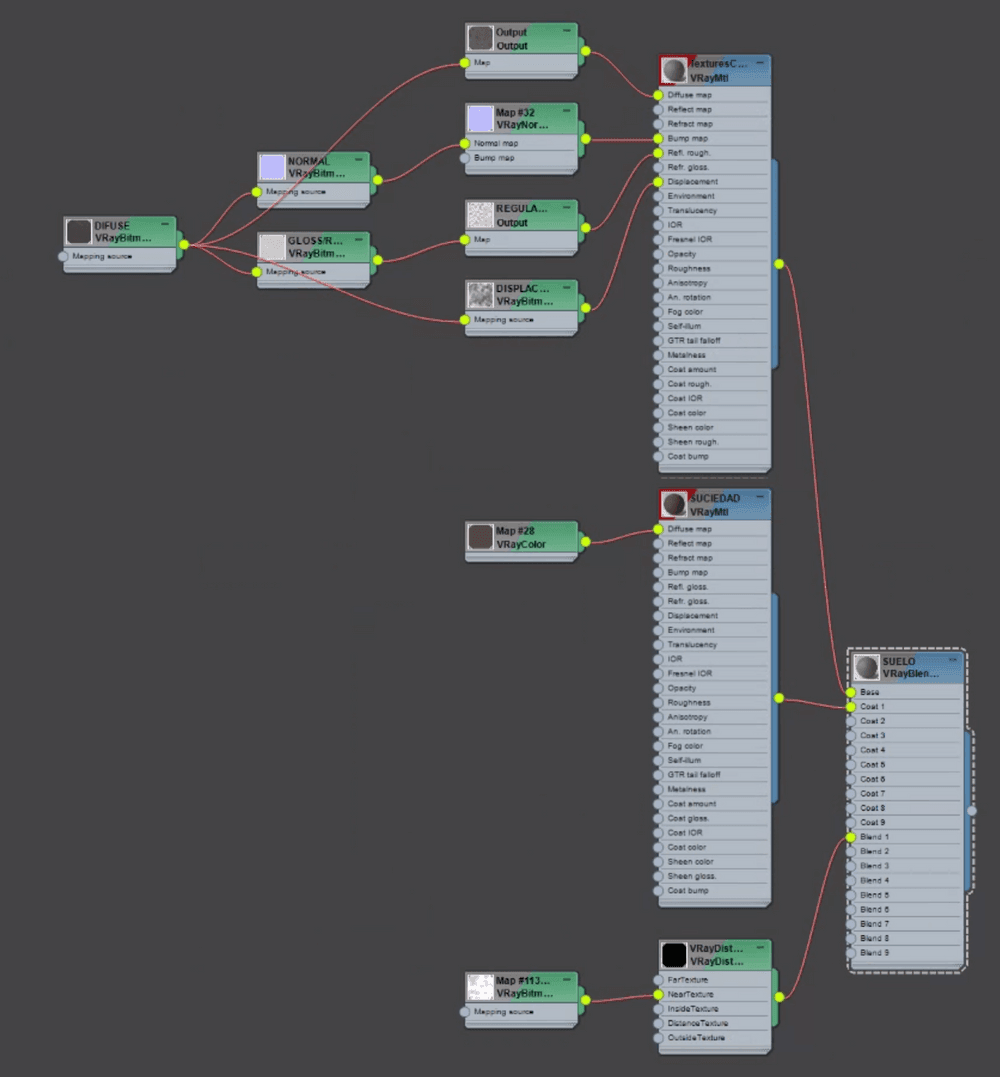Image resolution: width=1000 pixels, height=1077 pixels.
Task: Collapse the DISPLAC node with its minus button
Action: [x=567, y=287]
